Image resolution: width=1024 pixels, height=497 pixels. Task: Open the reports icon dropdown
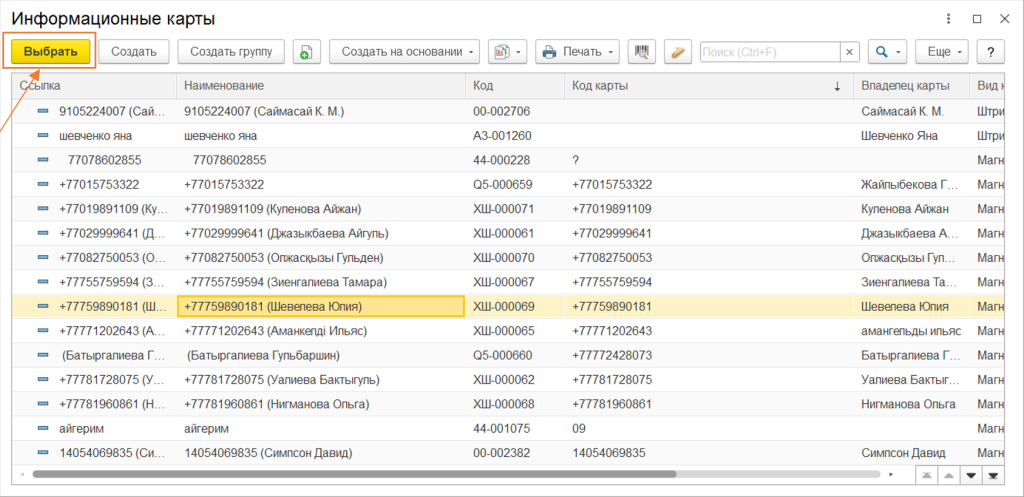tap(507, 52)
